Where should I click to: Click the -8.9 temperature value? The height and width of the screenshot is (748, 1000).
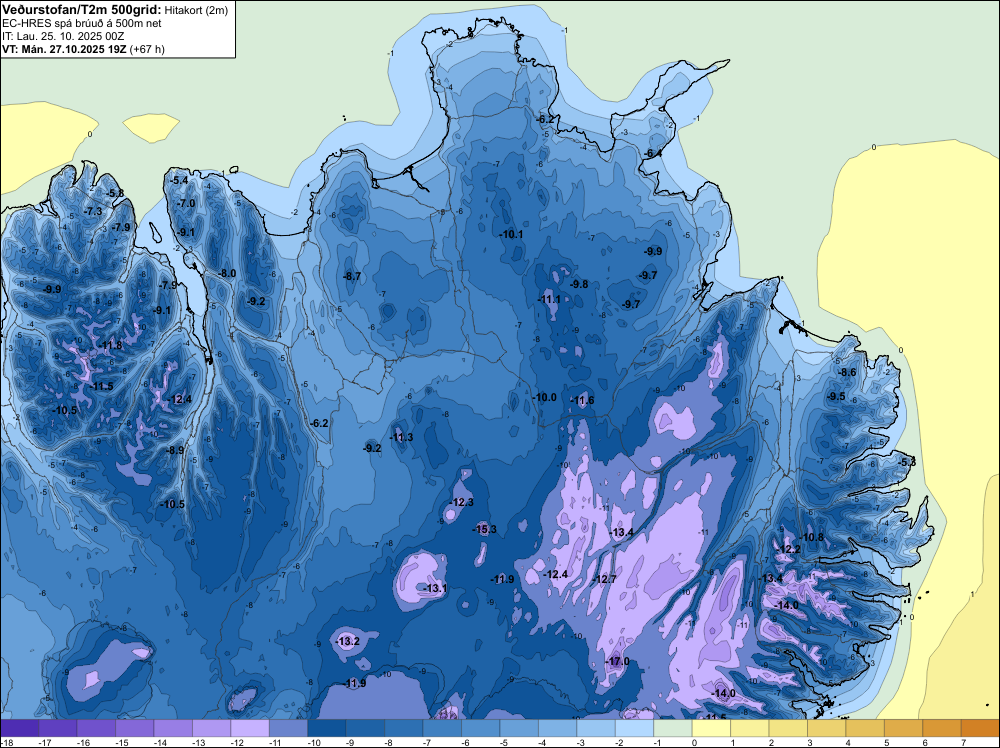175,450
